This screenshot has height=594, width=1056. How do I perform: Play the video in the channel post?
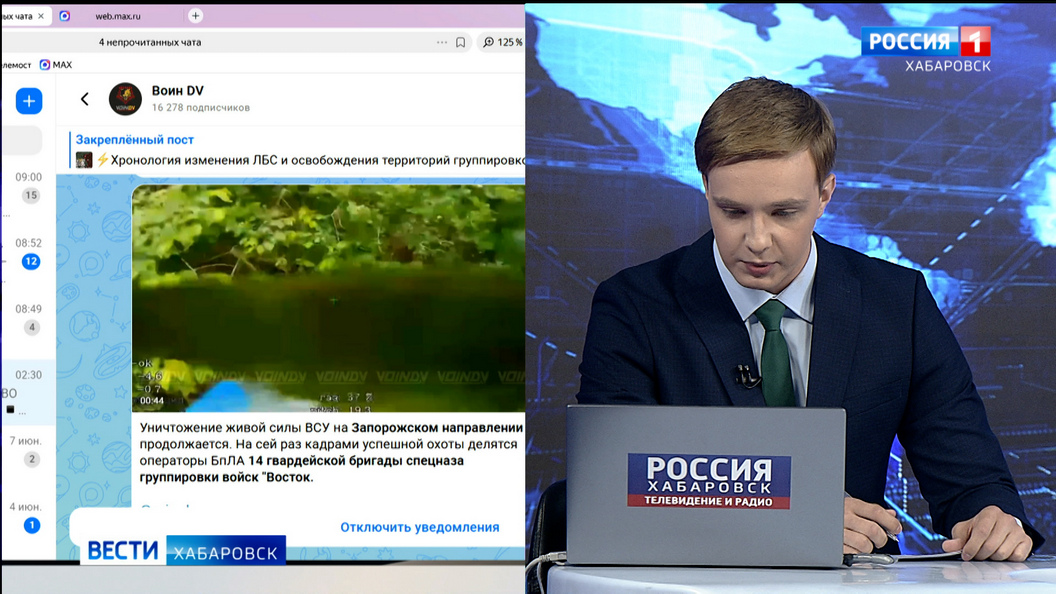pos(329,298)
